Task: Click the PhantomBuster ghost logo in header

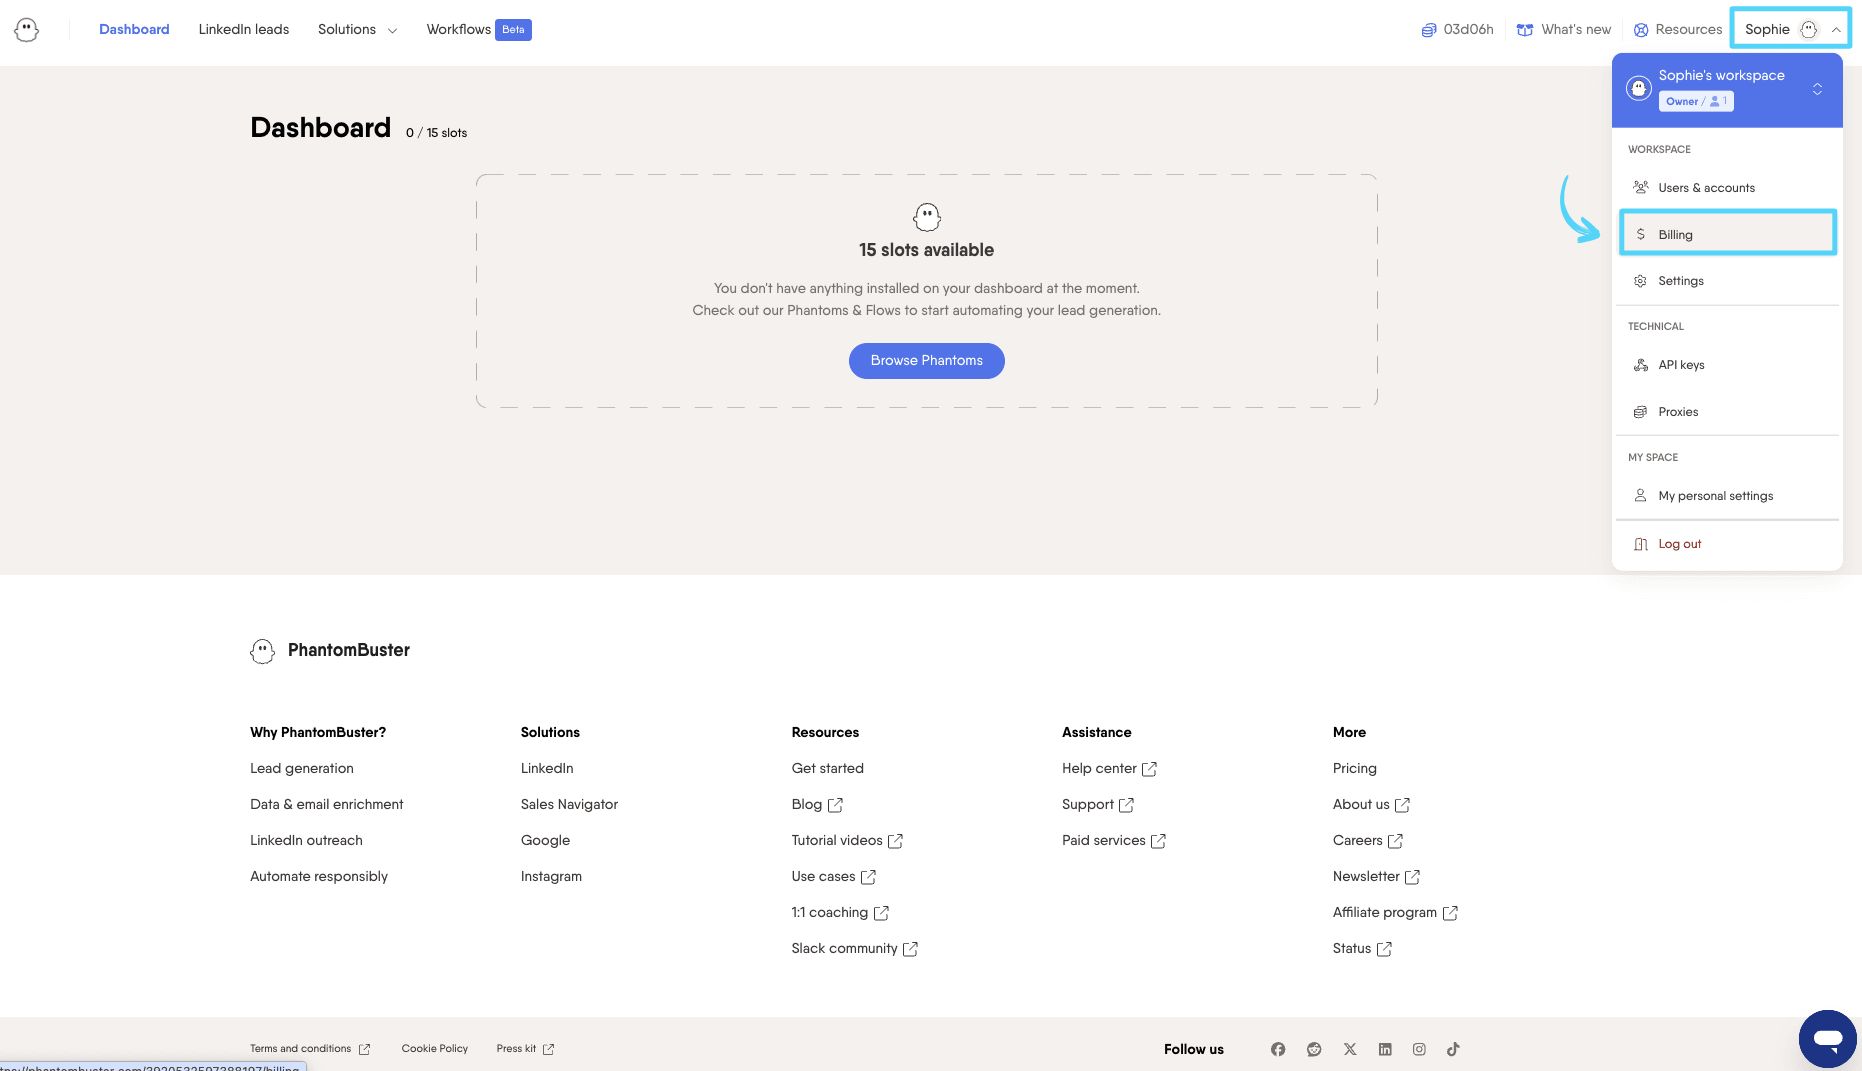Action: coord(27,30)
